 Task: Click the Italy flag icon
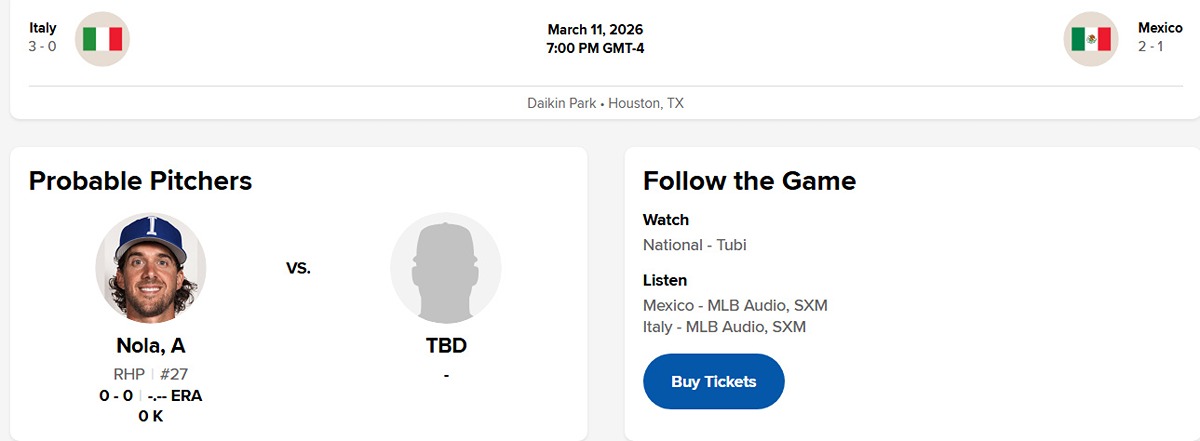tap(102, 39)
